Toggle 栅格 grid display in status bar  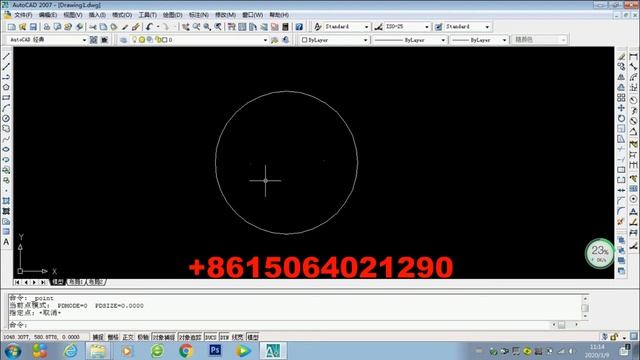113,337
